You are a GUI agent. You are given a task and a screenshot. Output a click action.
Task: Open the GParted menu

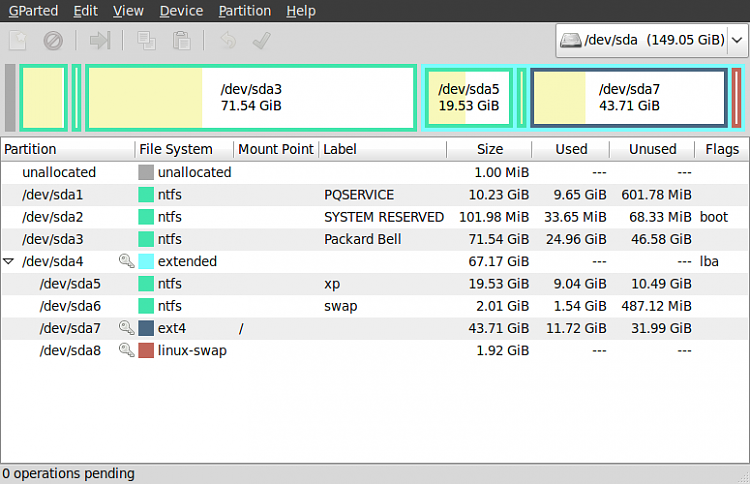tap(33, 11)
